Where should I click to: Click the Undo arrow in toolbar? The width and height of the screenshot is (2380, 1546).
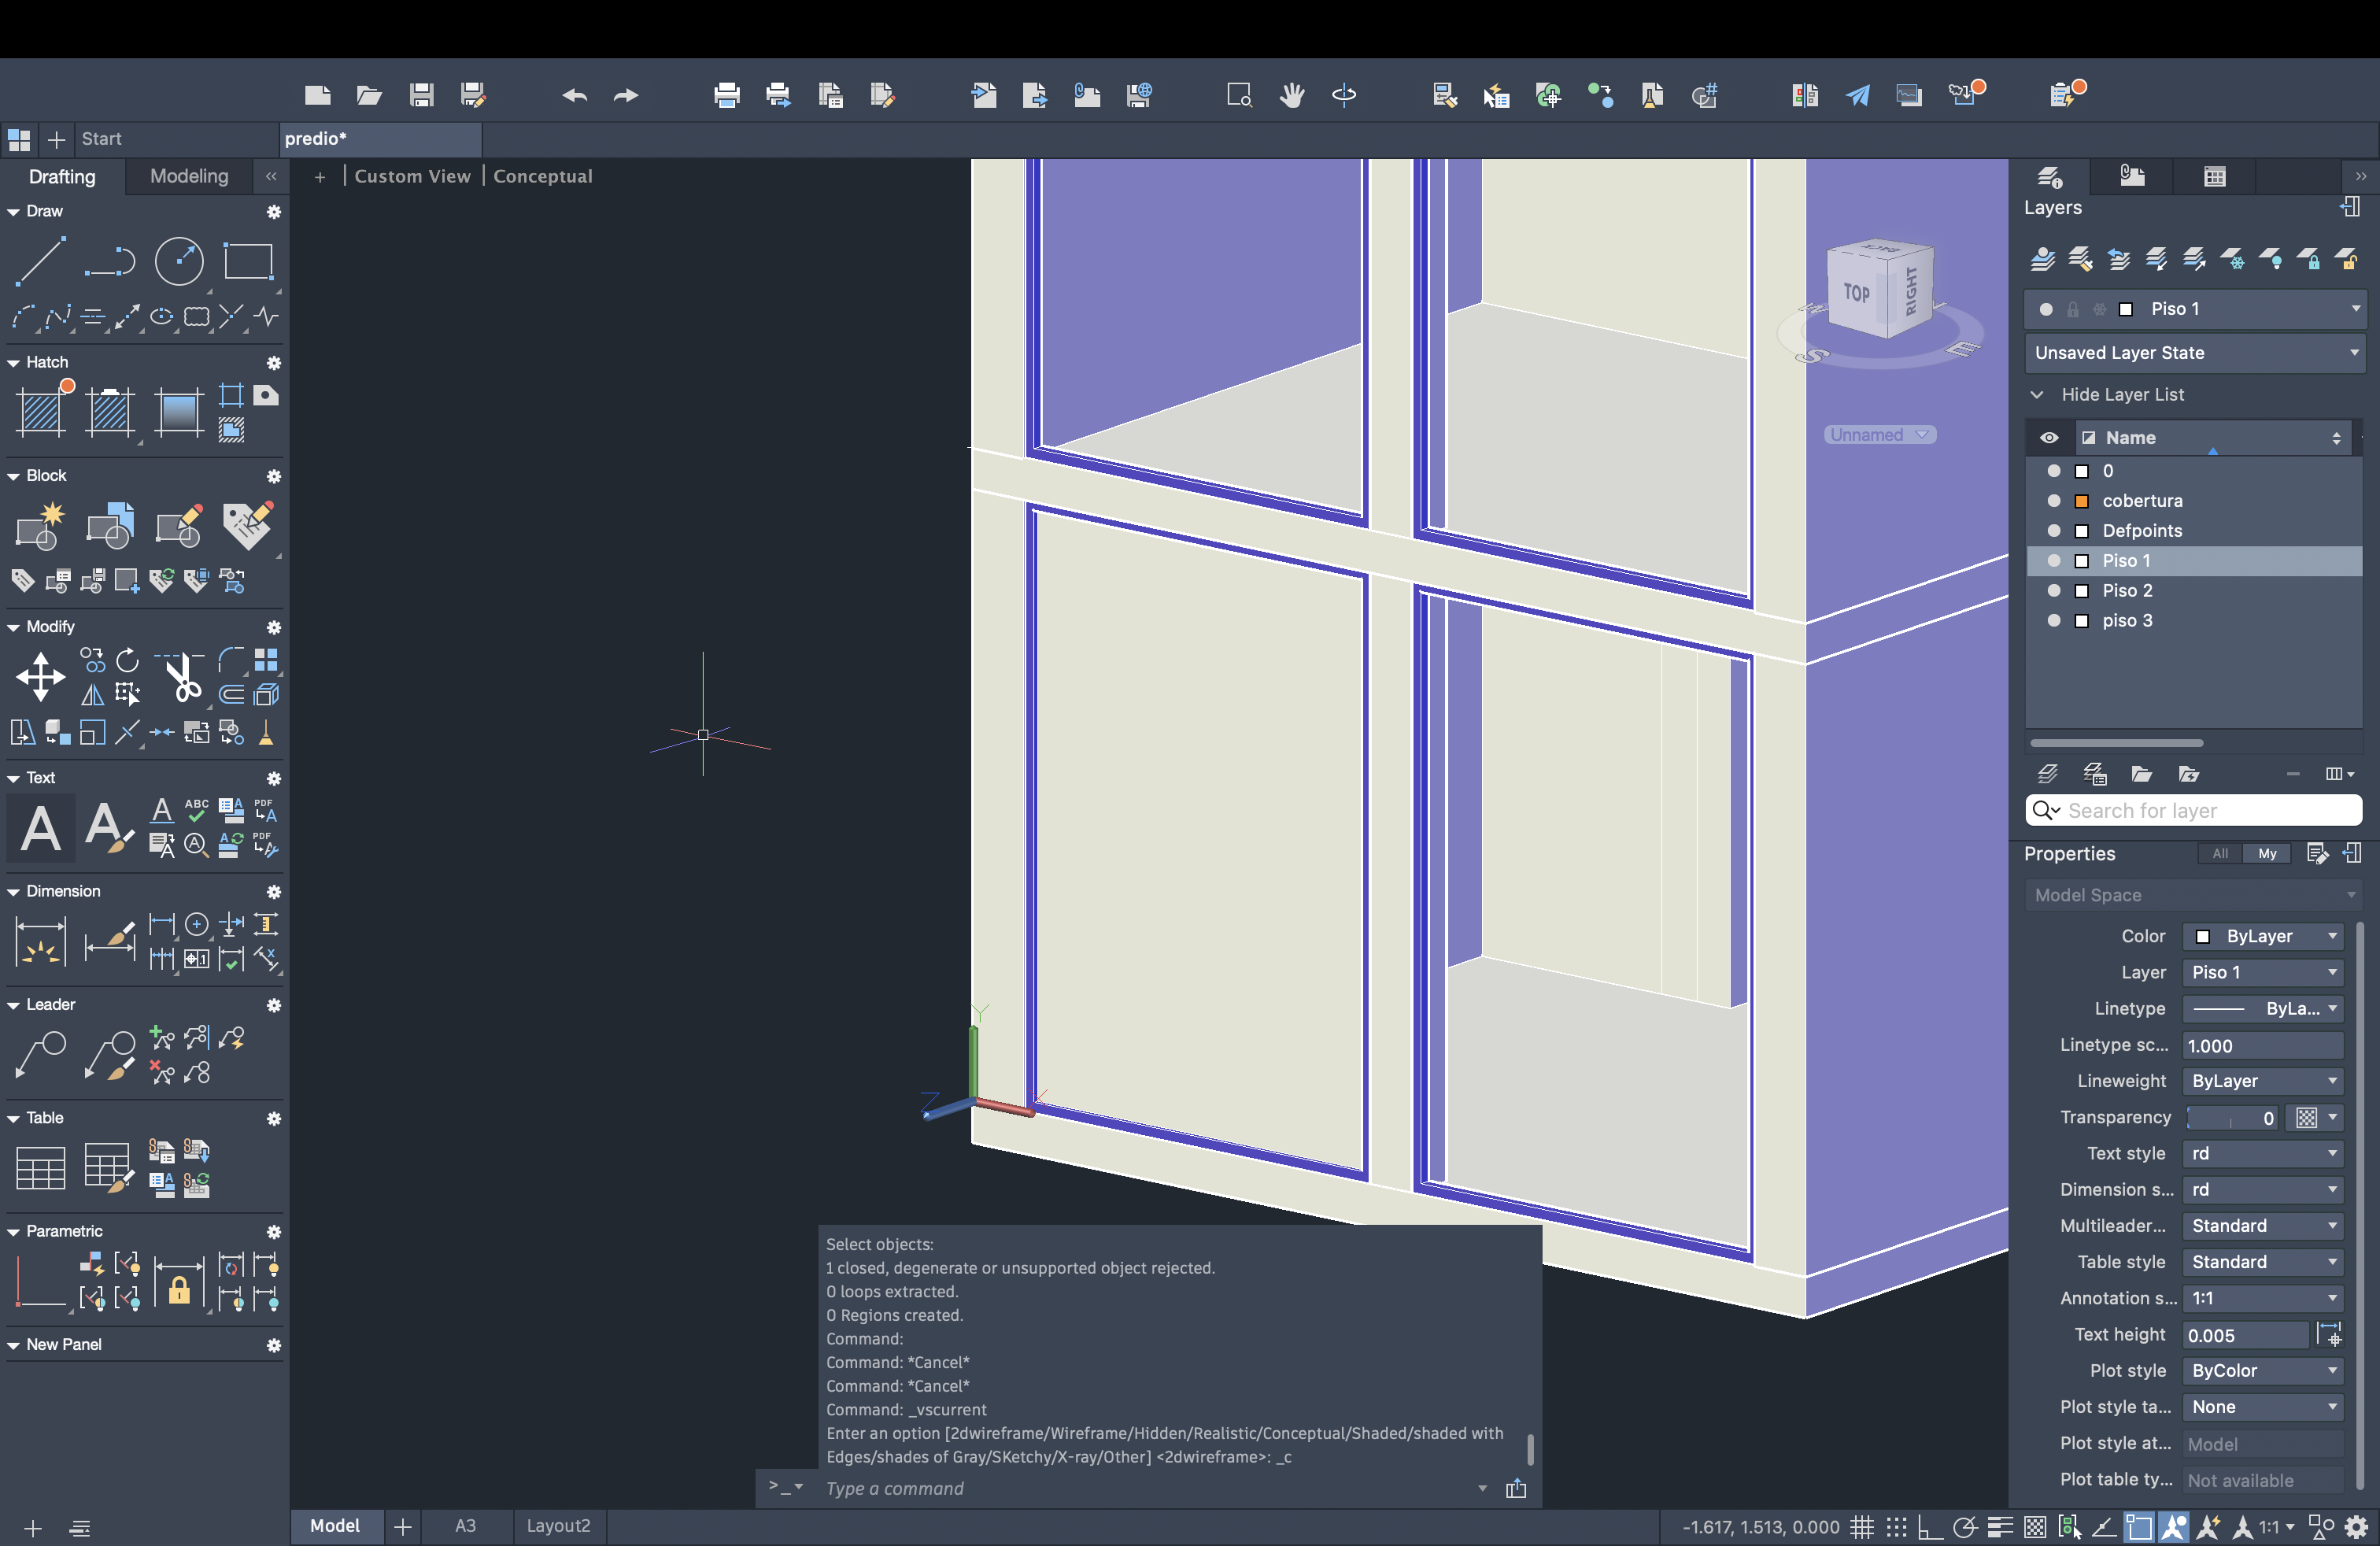click(x=574, y=95)
